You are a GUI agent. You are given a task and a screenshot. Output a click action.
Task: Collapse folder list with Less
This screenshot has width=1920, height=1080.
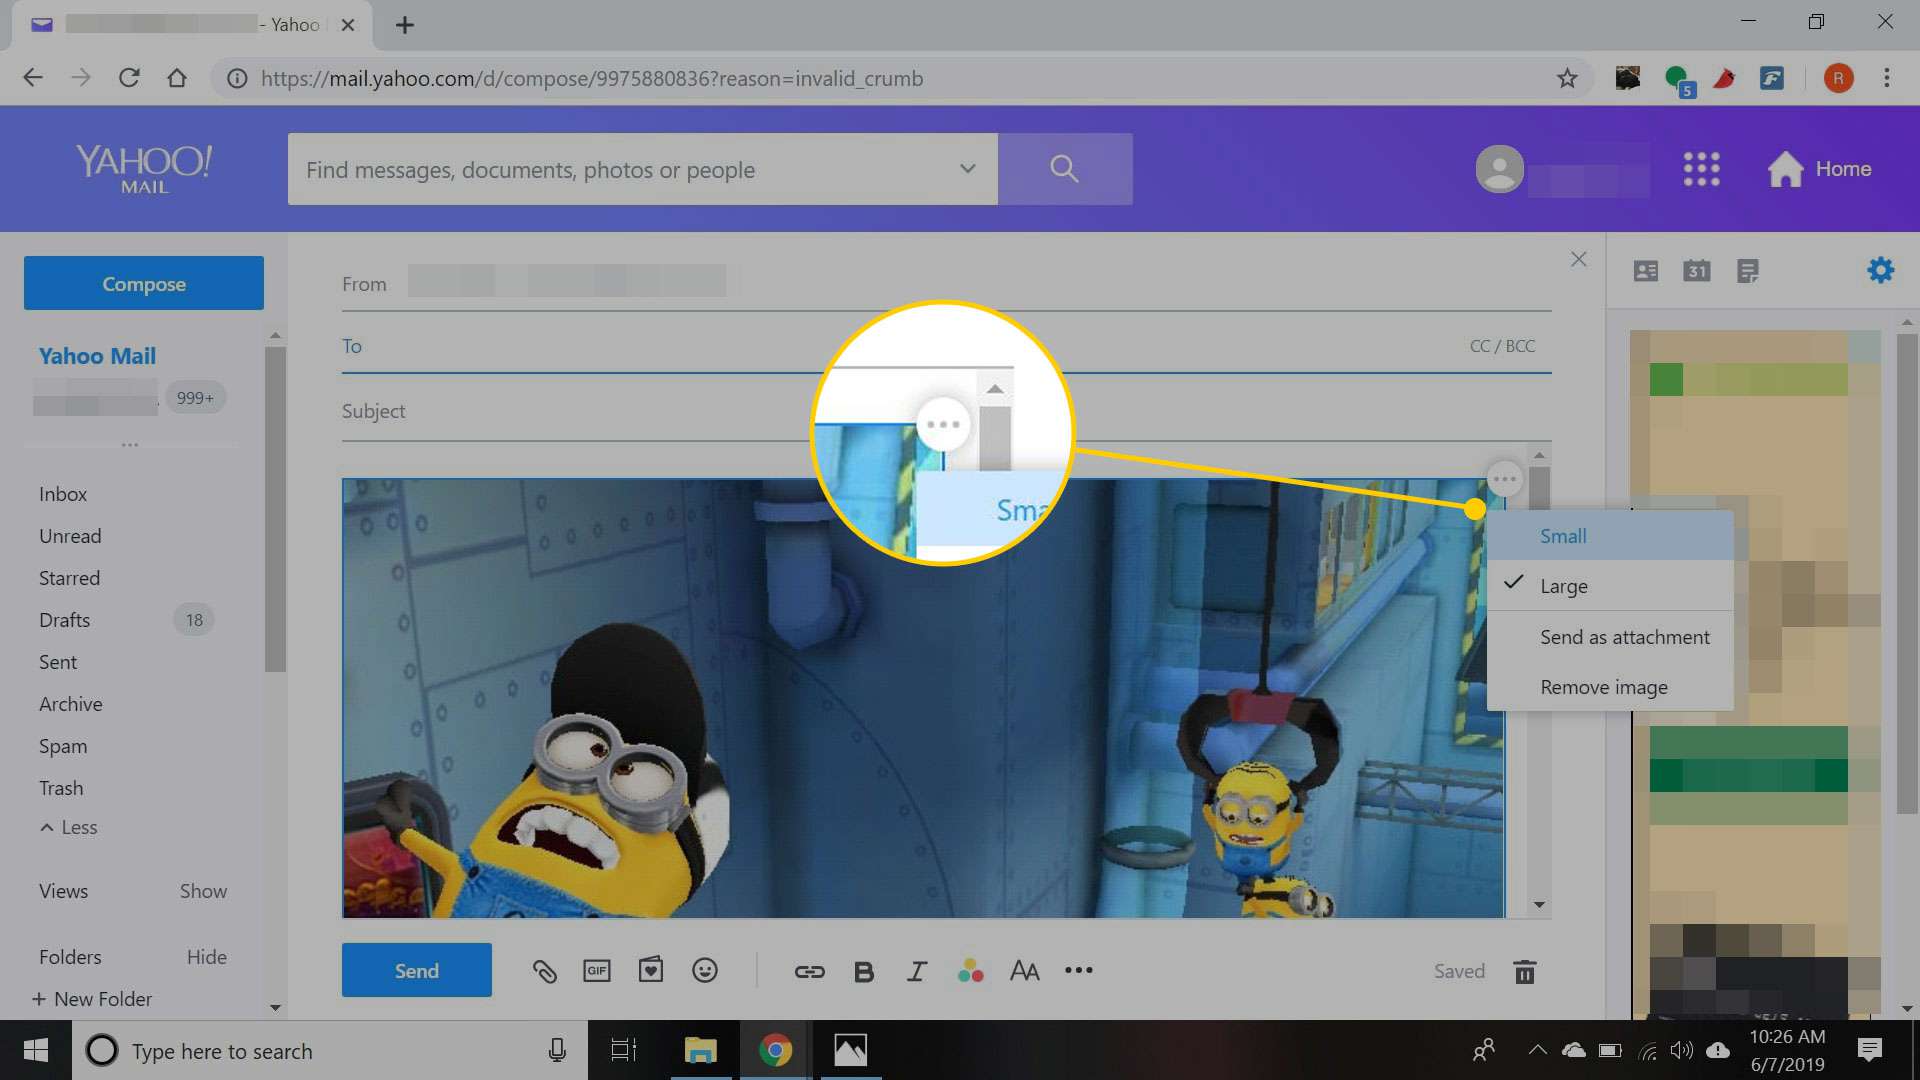click(69, 827)
